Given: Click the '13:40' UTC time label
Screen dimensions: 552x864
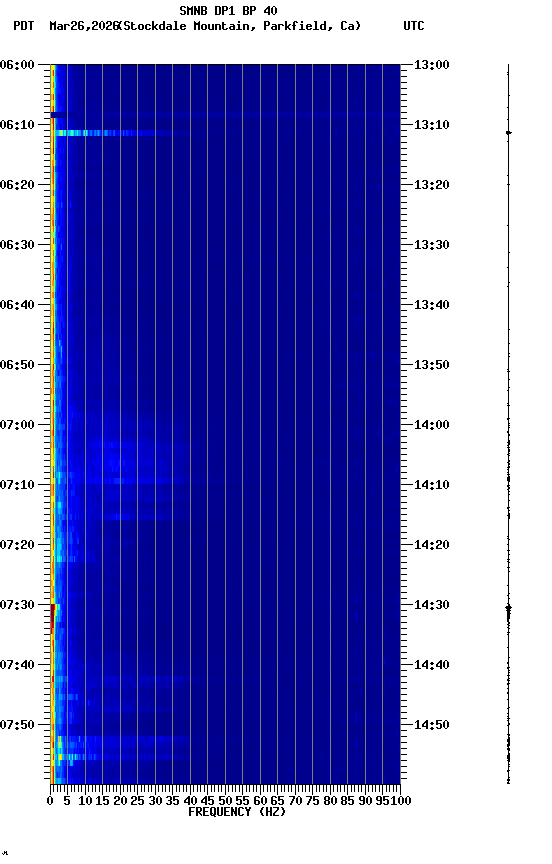Looking at the screenshot, I should tap(432, 305).
